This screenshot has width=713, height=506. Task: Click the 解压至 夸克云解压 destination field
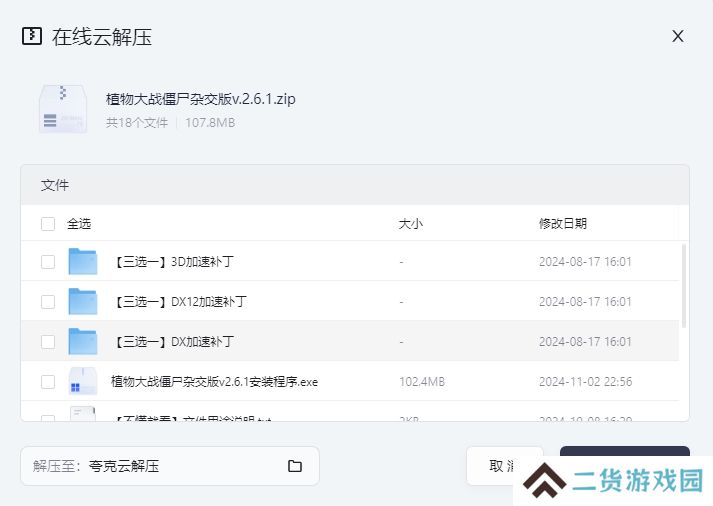pos(170,466)
